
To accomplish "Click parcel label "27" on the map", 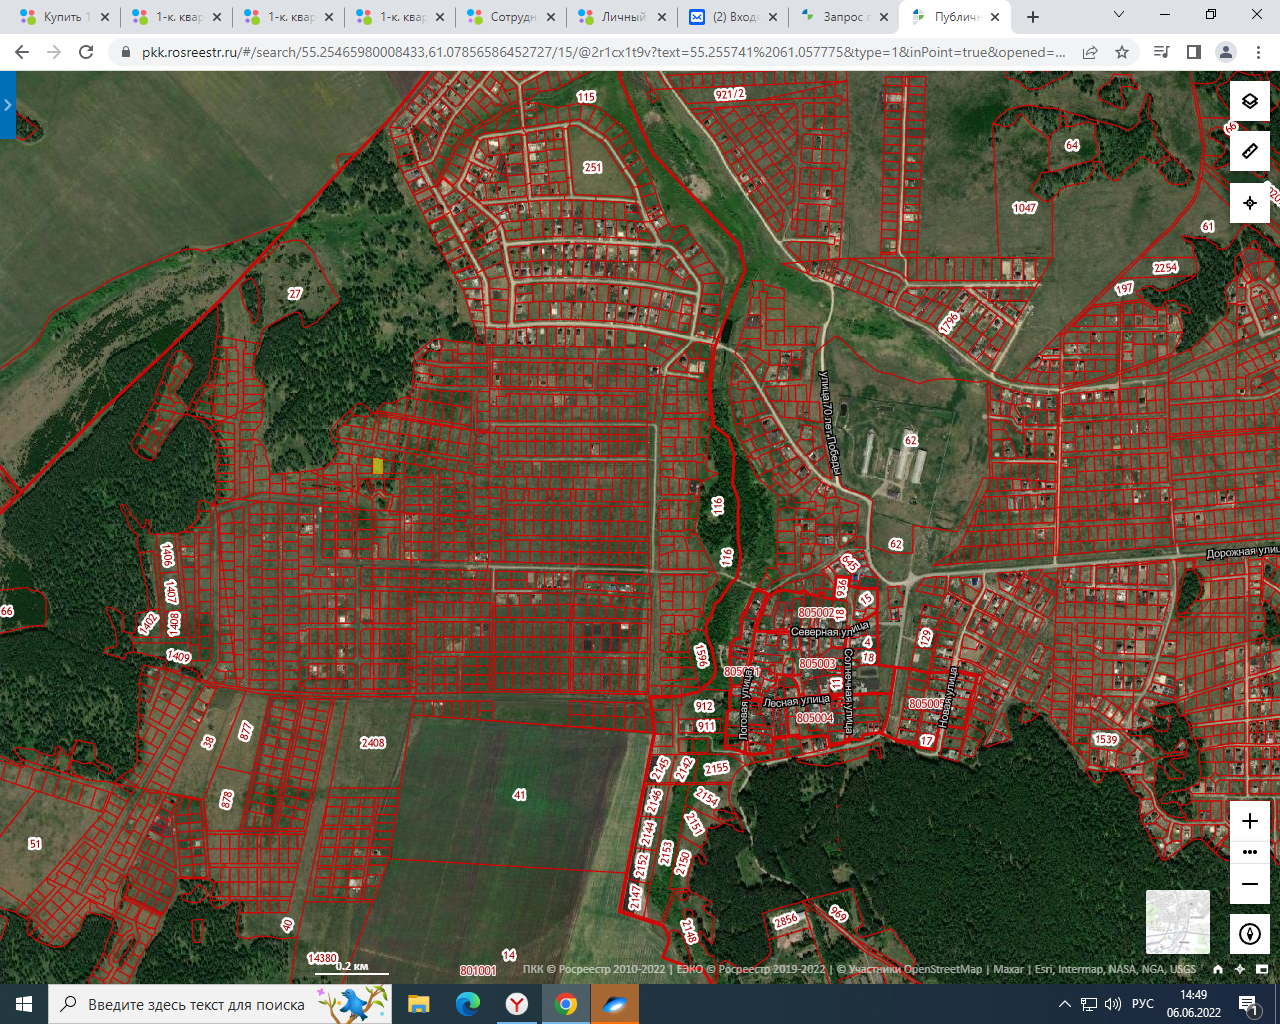I will tap(295, 294).
